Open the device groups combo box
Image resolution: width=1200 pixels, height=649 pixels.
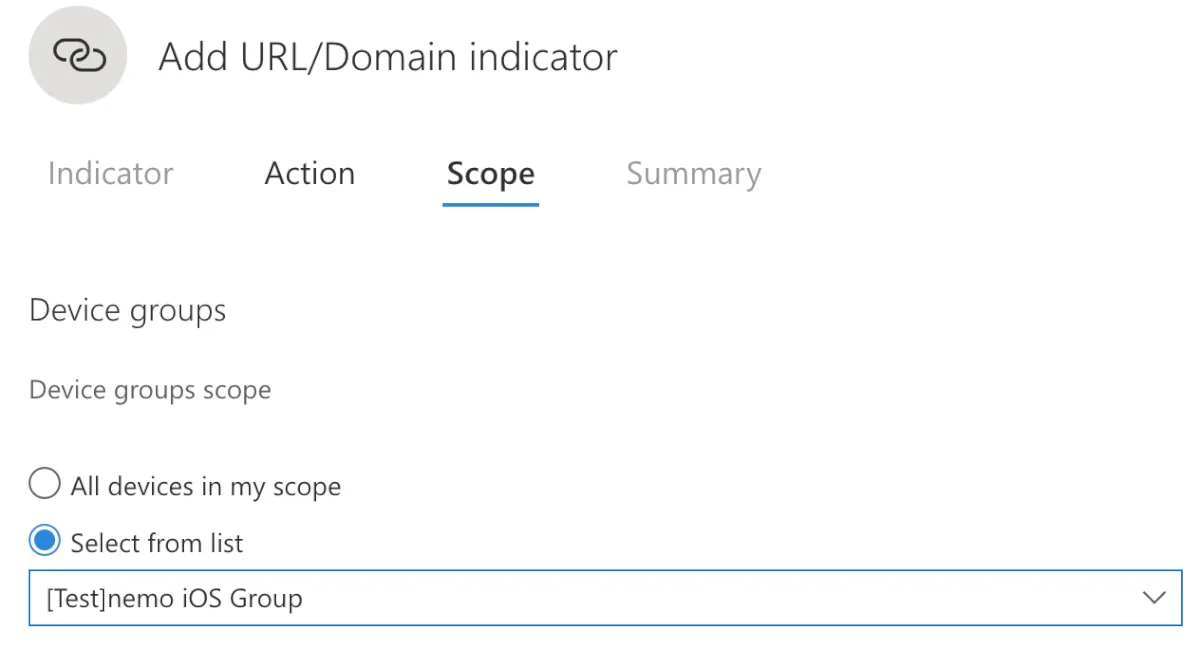[605, 598]
